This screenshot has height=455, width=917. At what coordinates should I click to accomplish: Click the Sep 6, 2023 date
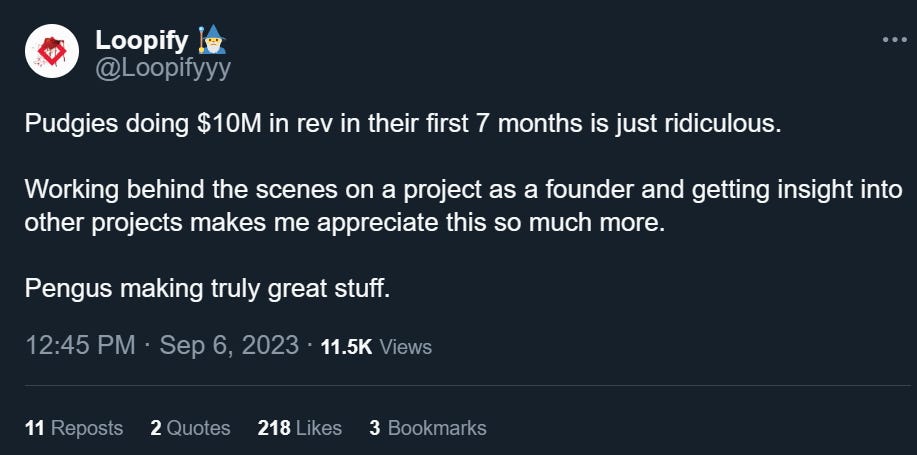click(229, 345)
